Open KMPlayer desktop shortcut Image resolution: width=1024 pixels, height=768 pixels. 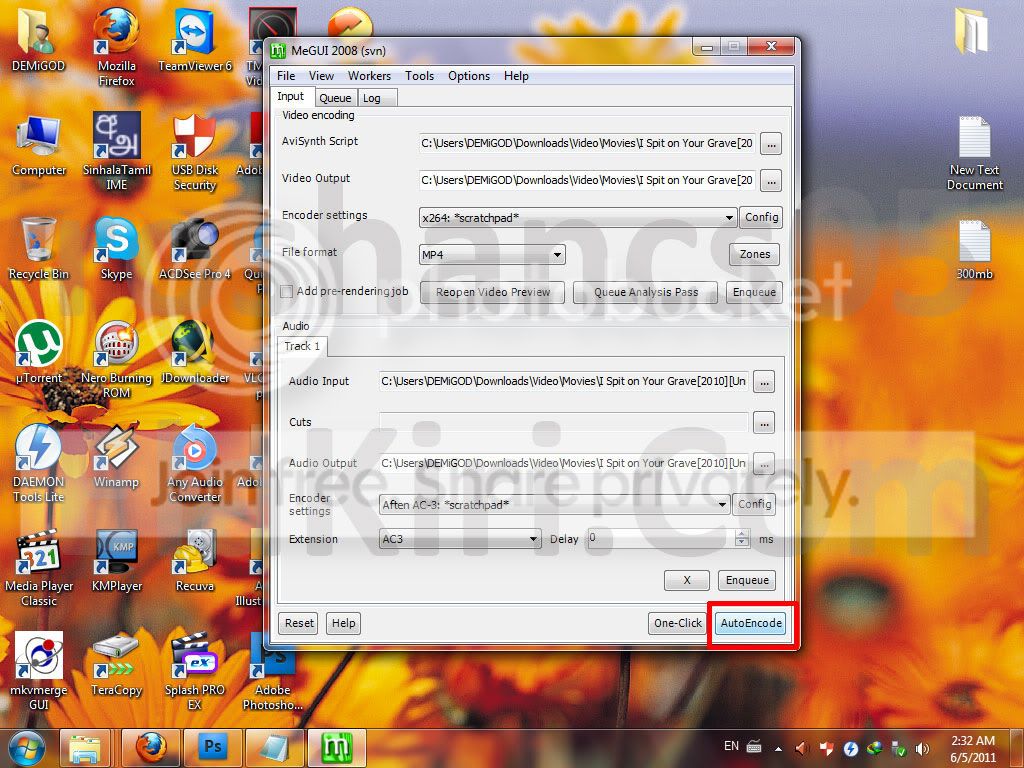[x=116, y=562]
